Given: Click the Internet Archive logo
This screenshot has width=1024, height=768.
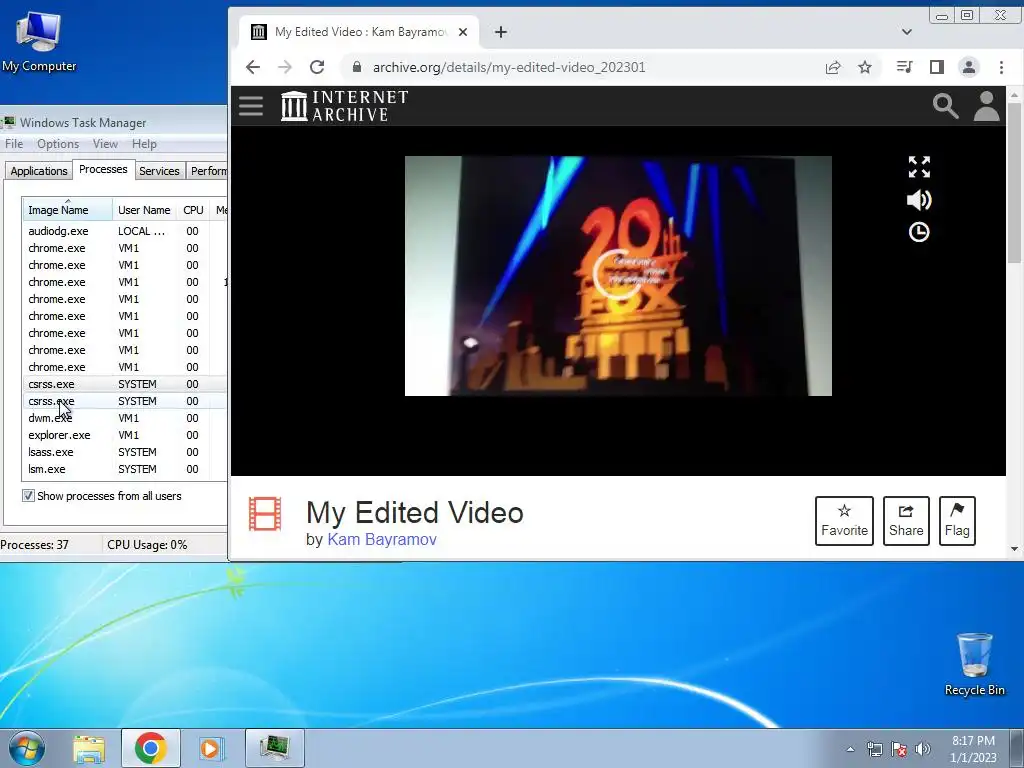Looking at the screenshot, I should (x=344, y=106).
